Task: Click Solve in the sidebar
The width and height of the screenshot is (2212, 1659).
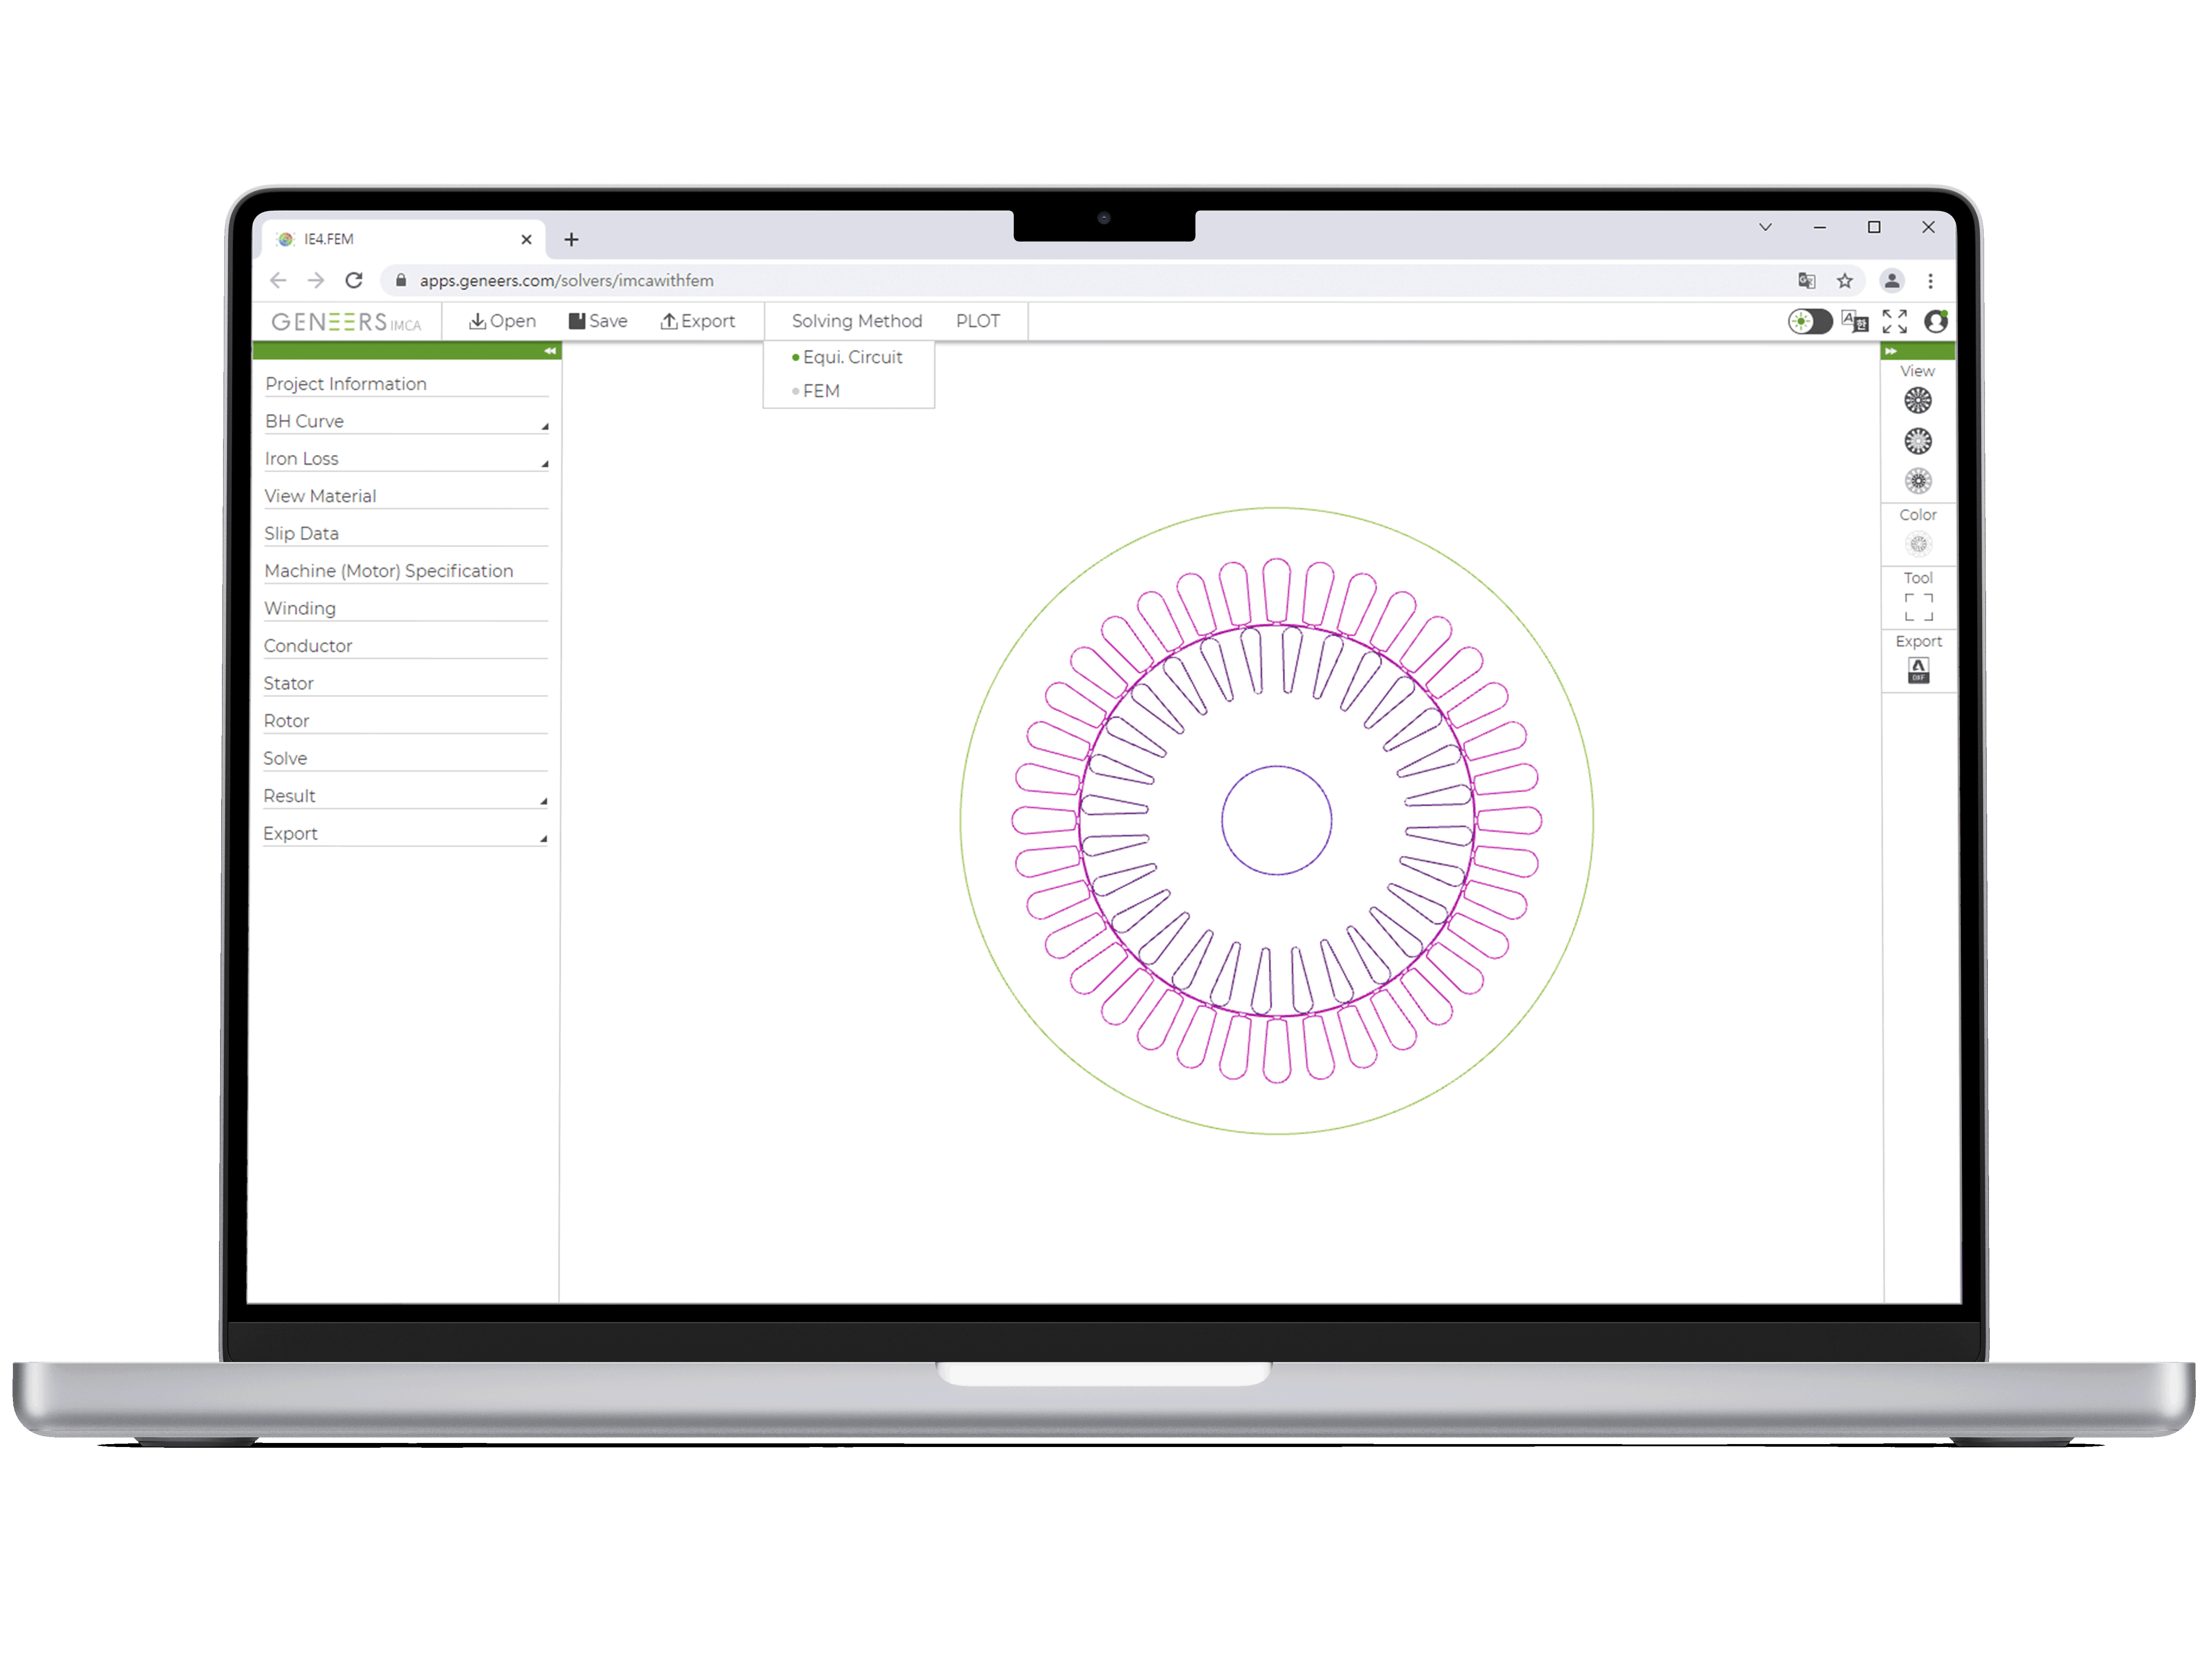Action: click(x=406, y=759)
